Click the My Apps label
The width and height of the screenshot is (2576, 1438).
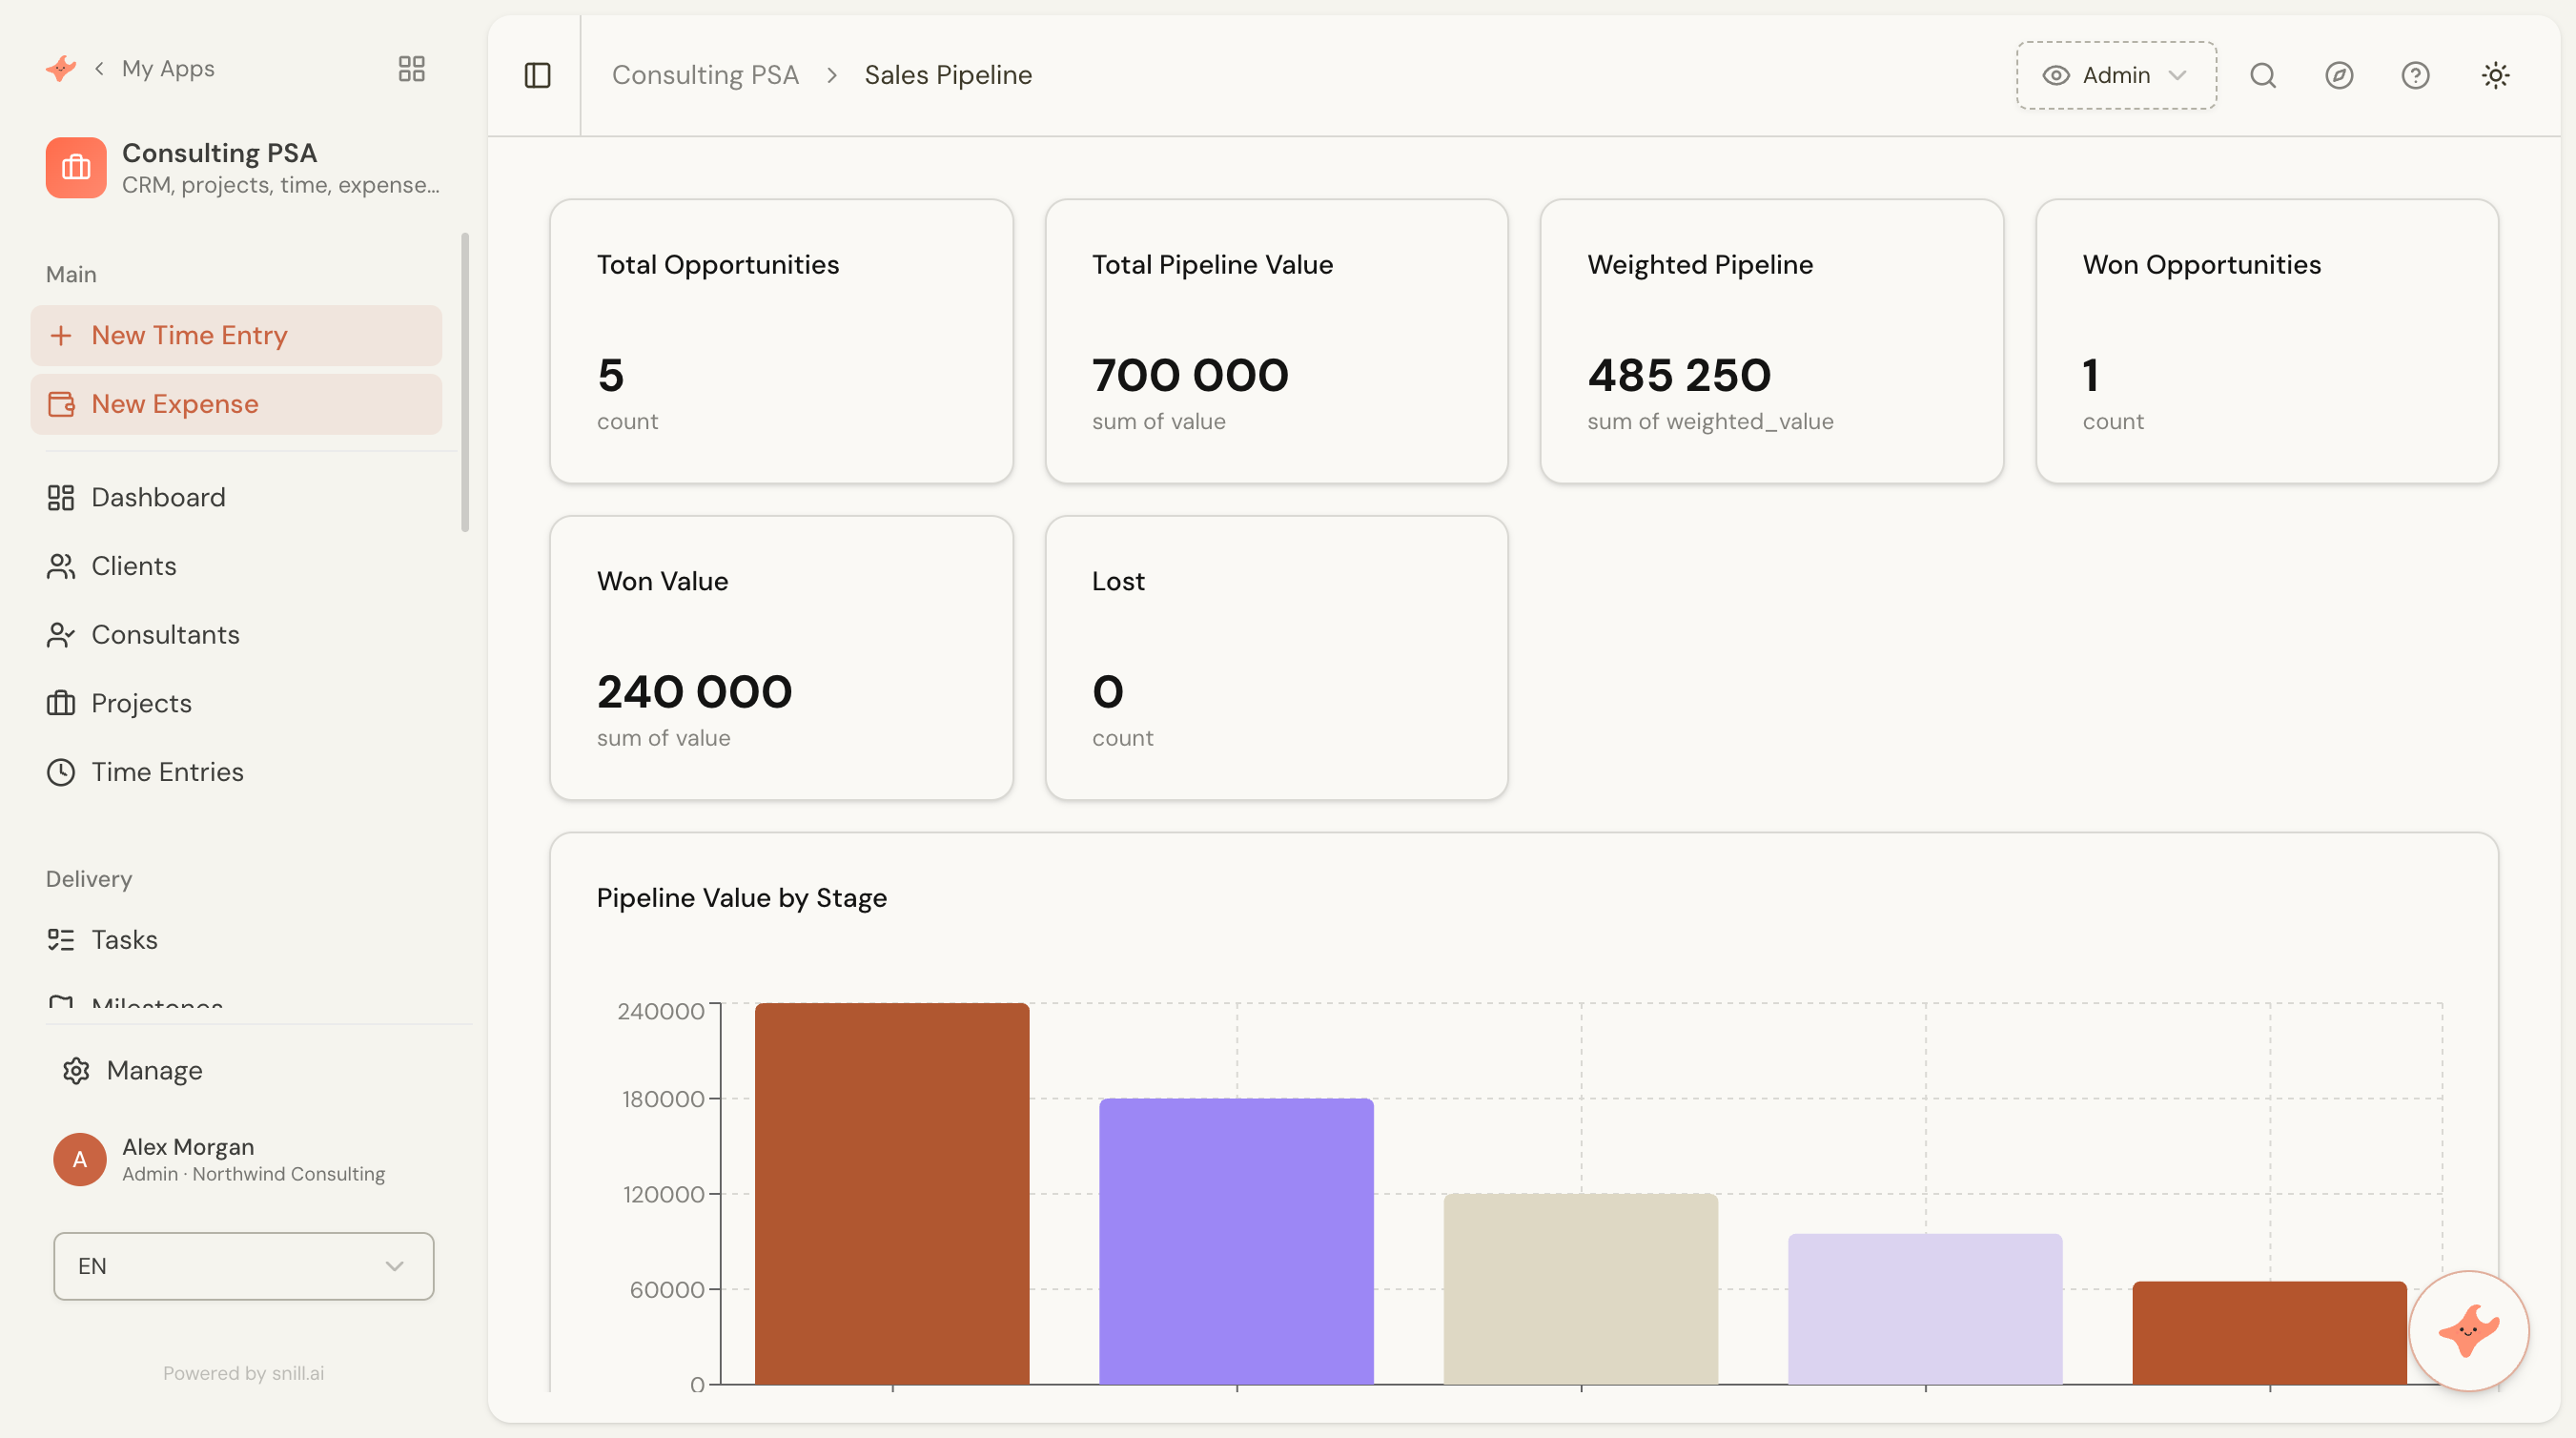[168, 68]
